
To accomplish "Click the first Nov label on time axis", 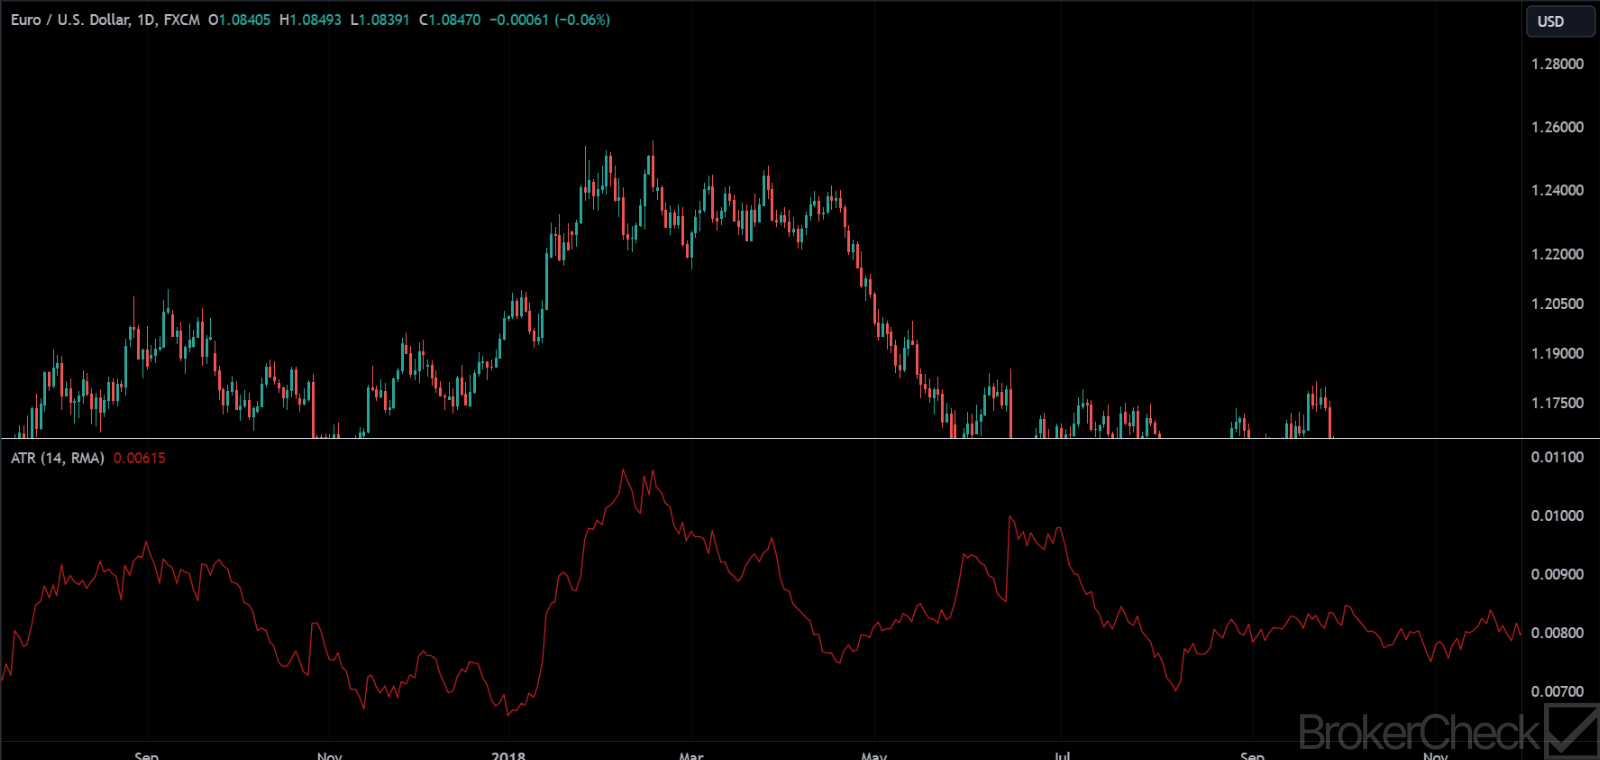I will (329, 755).
